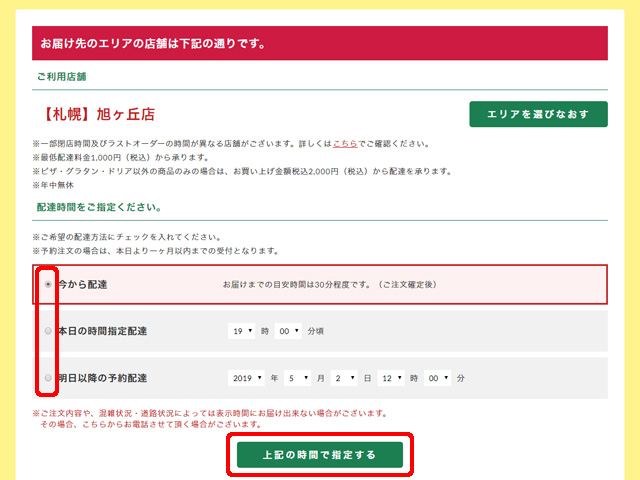This screenshot has height=480, width=640.
Task: Open the hour dropdown showing 19
Action: 241,331
